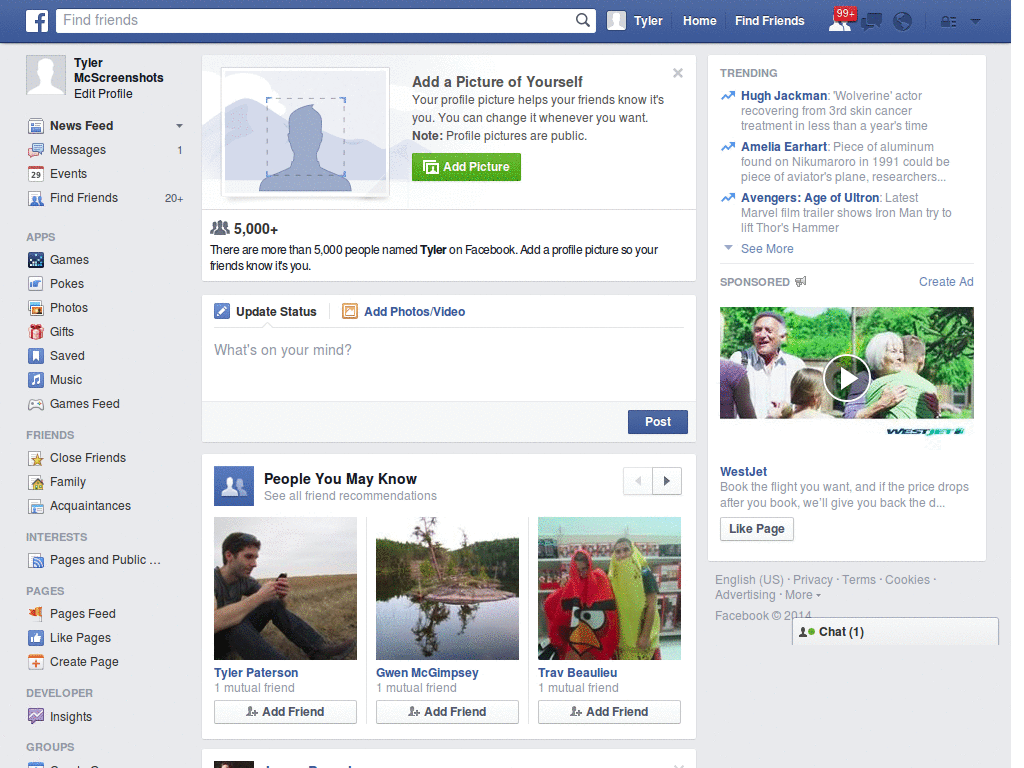Open Tyler profile in top bar
The height and width of the screenshot is (768, 1024).
point(635,21)
